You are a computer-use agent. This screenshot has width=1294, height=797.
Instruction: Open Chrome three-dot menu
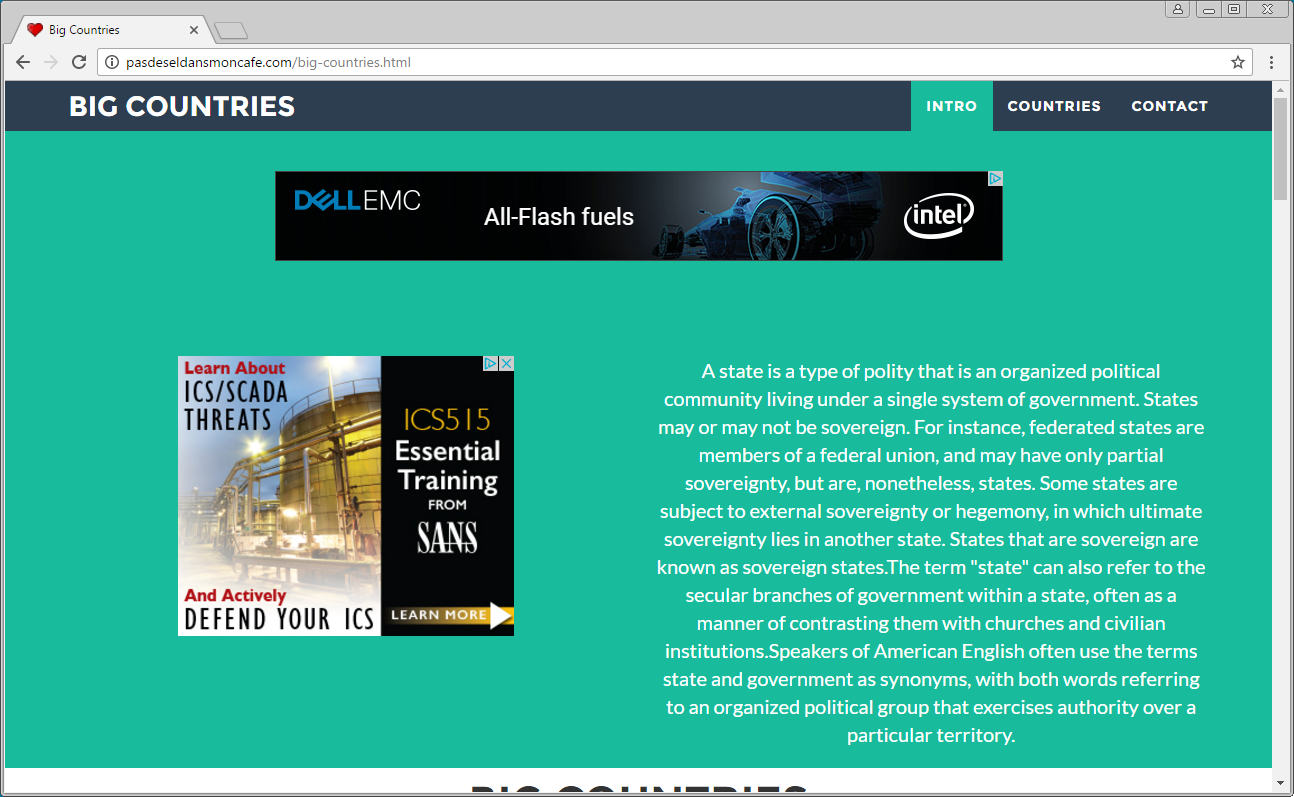click(1271, 62)
